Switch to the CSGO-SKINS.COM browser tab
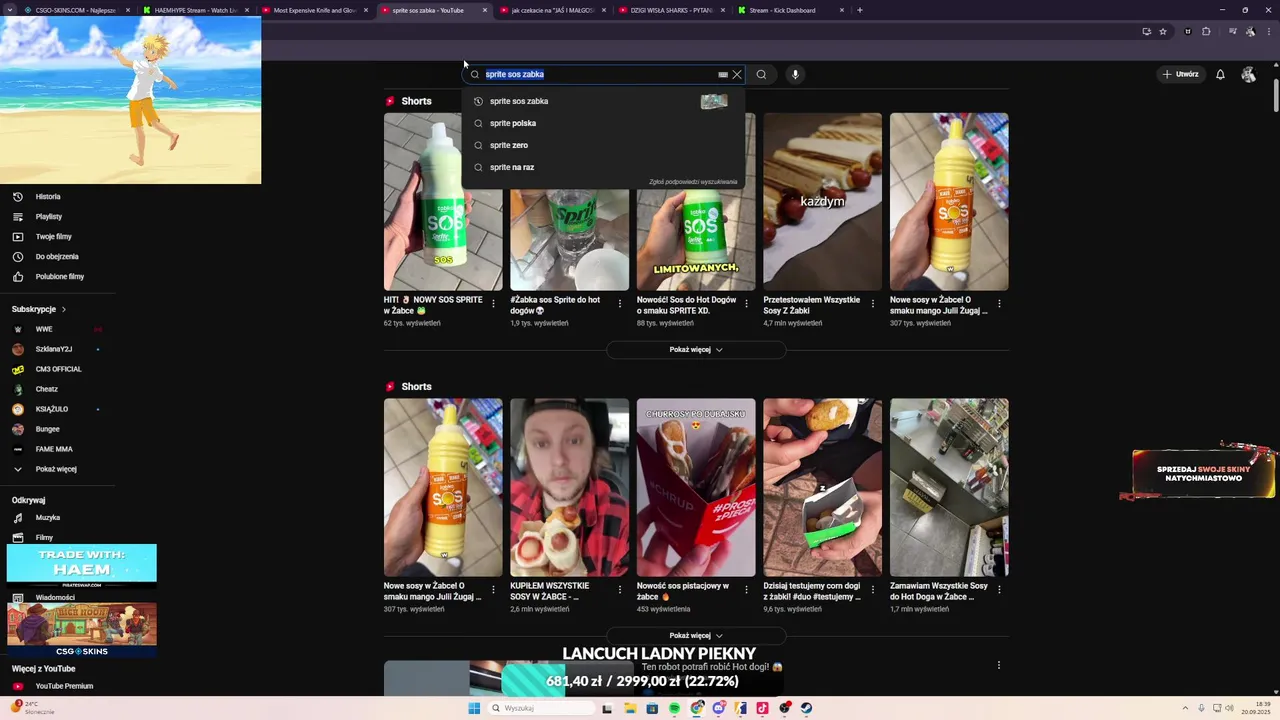 click(75, 10)
